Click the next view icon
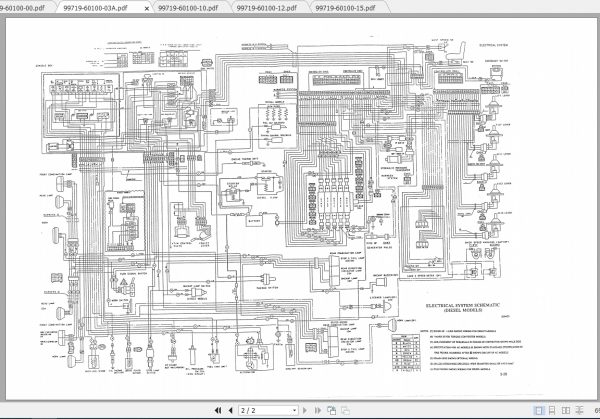 (x=345, y=410)
